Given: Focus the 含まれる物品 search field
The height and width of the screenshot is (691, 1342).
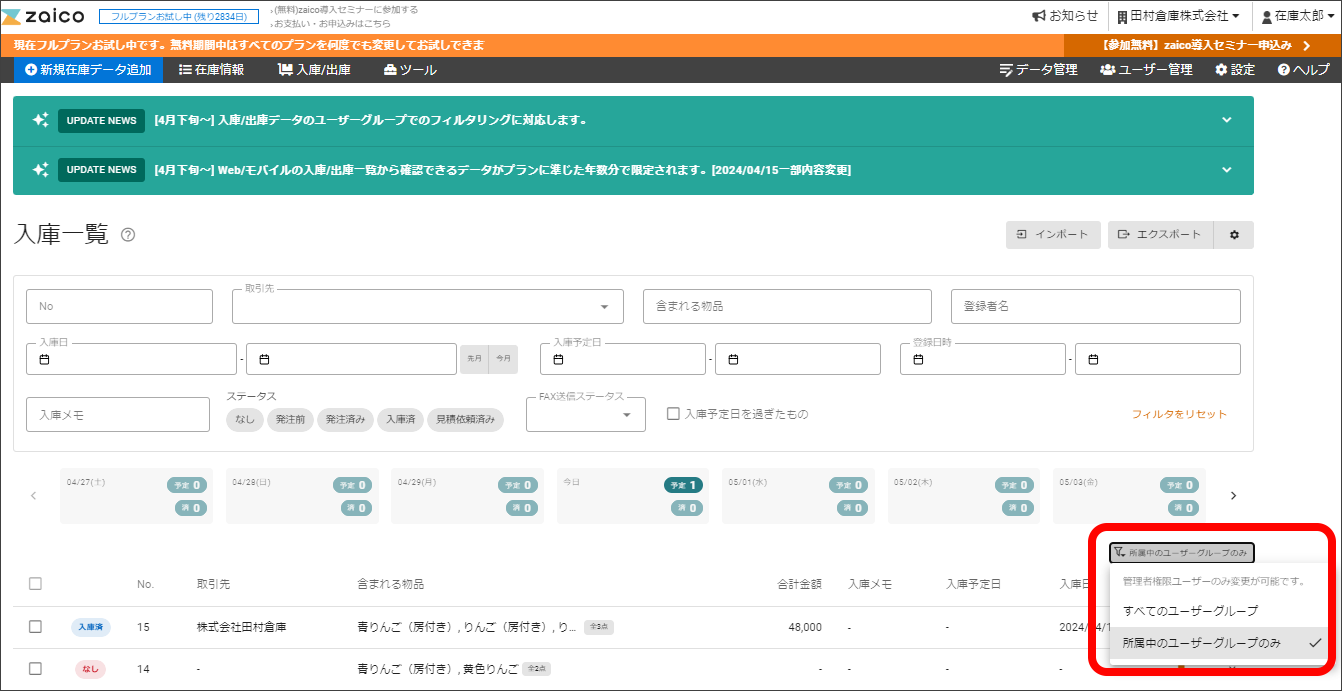Looking at the screenshot, I should coord(787,307).
